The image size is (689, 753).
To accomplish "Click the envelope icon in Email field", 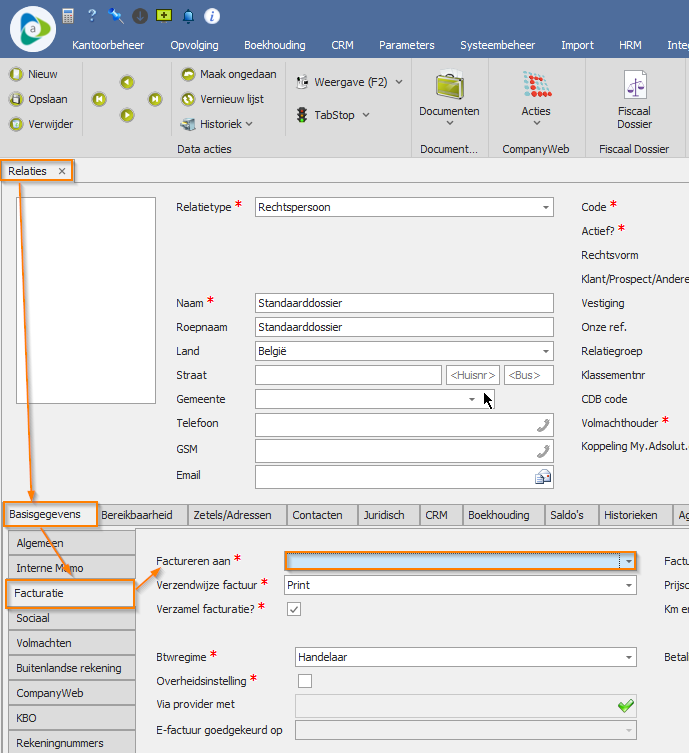I will 543,477.
